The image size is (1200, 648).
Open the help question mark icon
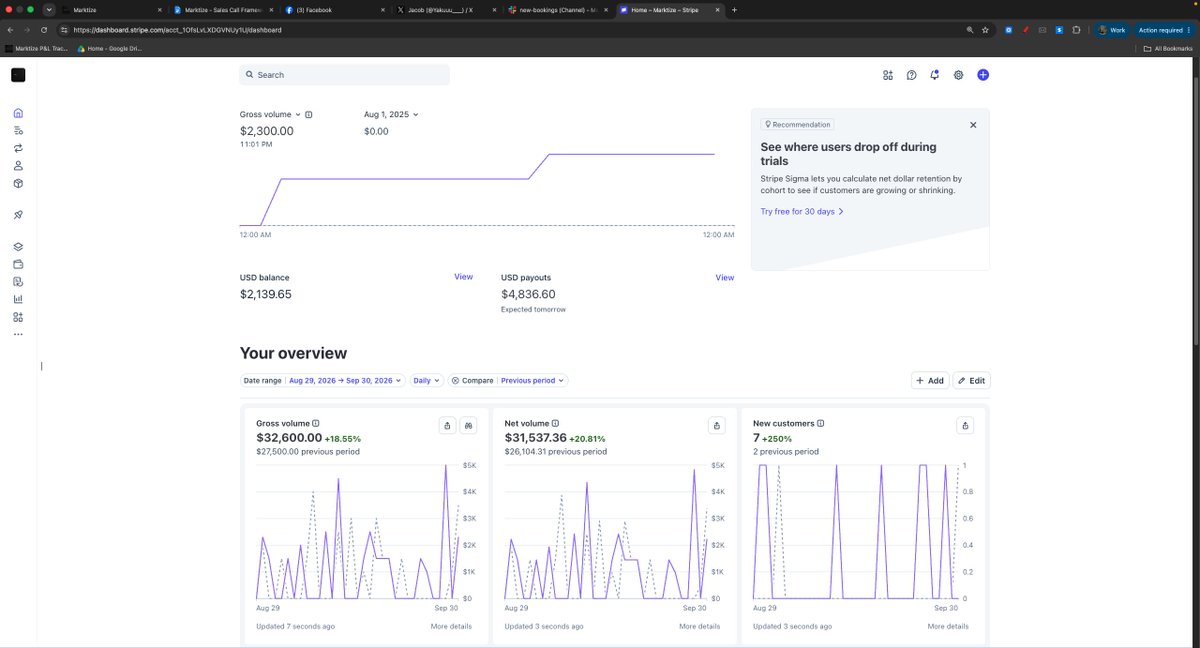pyautogui.click(x=912, y=75)
